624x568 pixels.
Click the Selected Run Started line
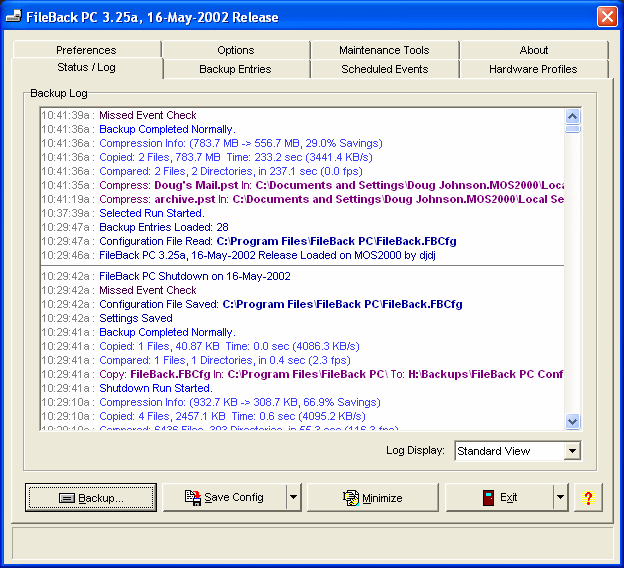[x=123, y=213]
